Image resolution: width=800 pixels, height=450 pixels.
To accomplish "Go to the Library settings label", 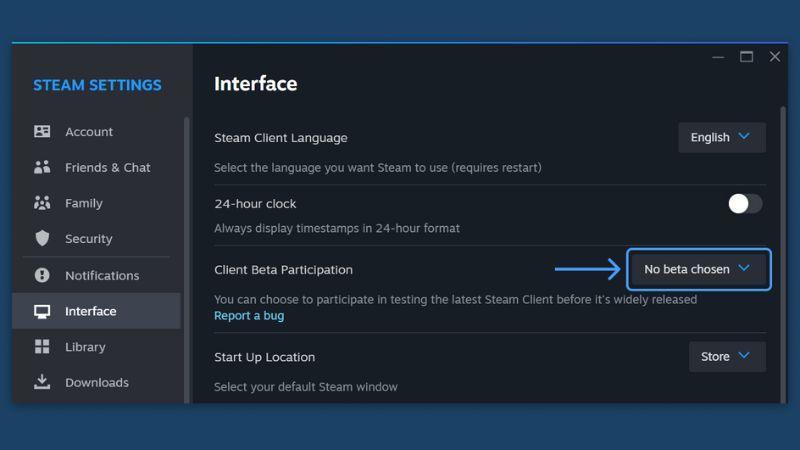I will pos(85,347).
